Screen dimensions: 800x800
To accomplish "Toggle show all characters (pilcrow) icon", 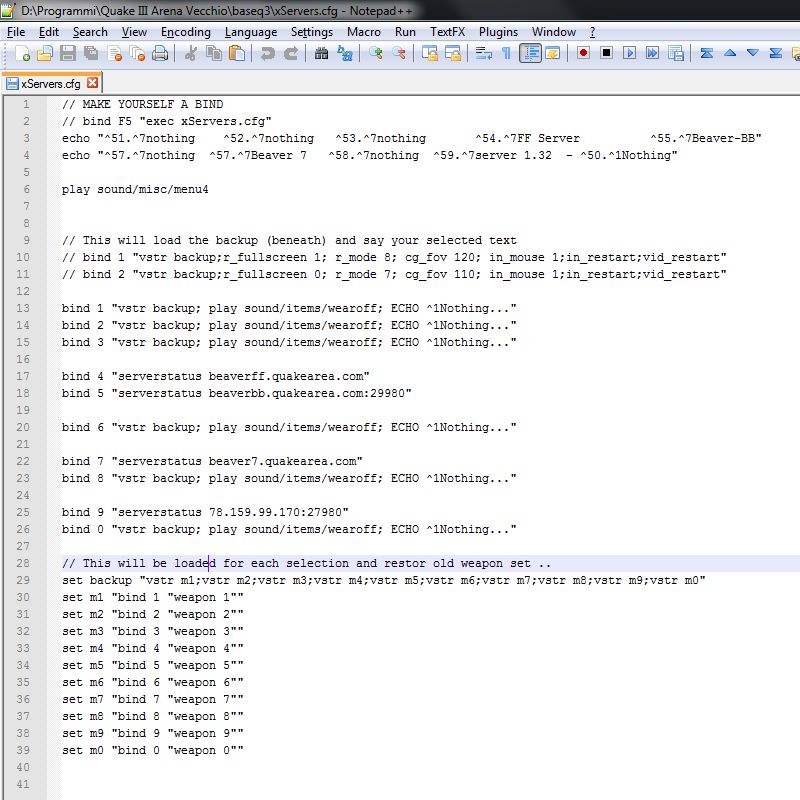I will (506, 53).
